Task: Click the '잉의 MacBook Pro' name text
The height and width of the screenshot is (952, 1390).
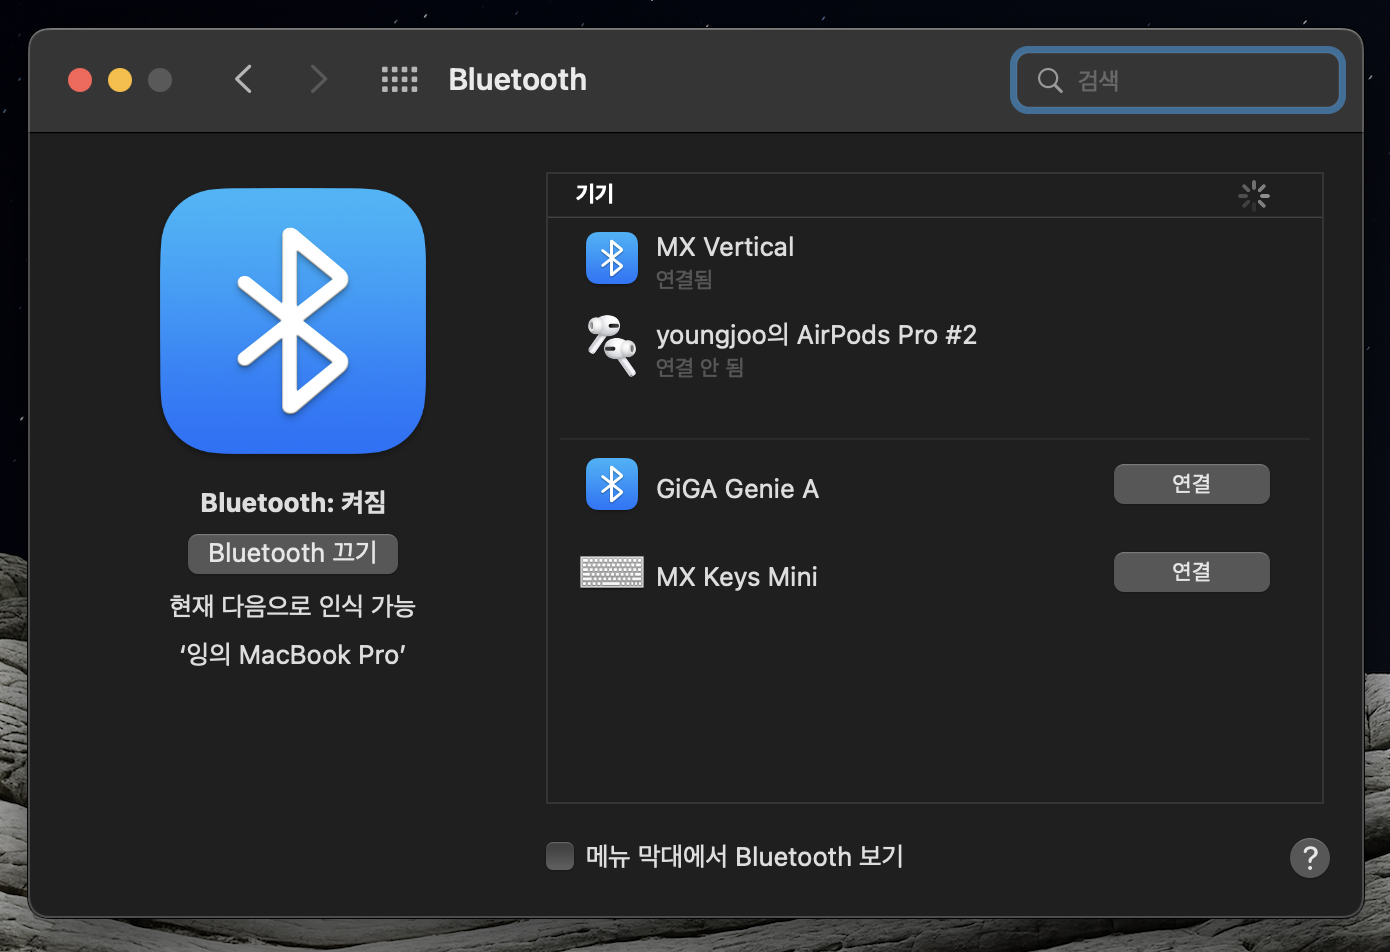Action: point(293,655)
